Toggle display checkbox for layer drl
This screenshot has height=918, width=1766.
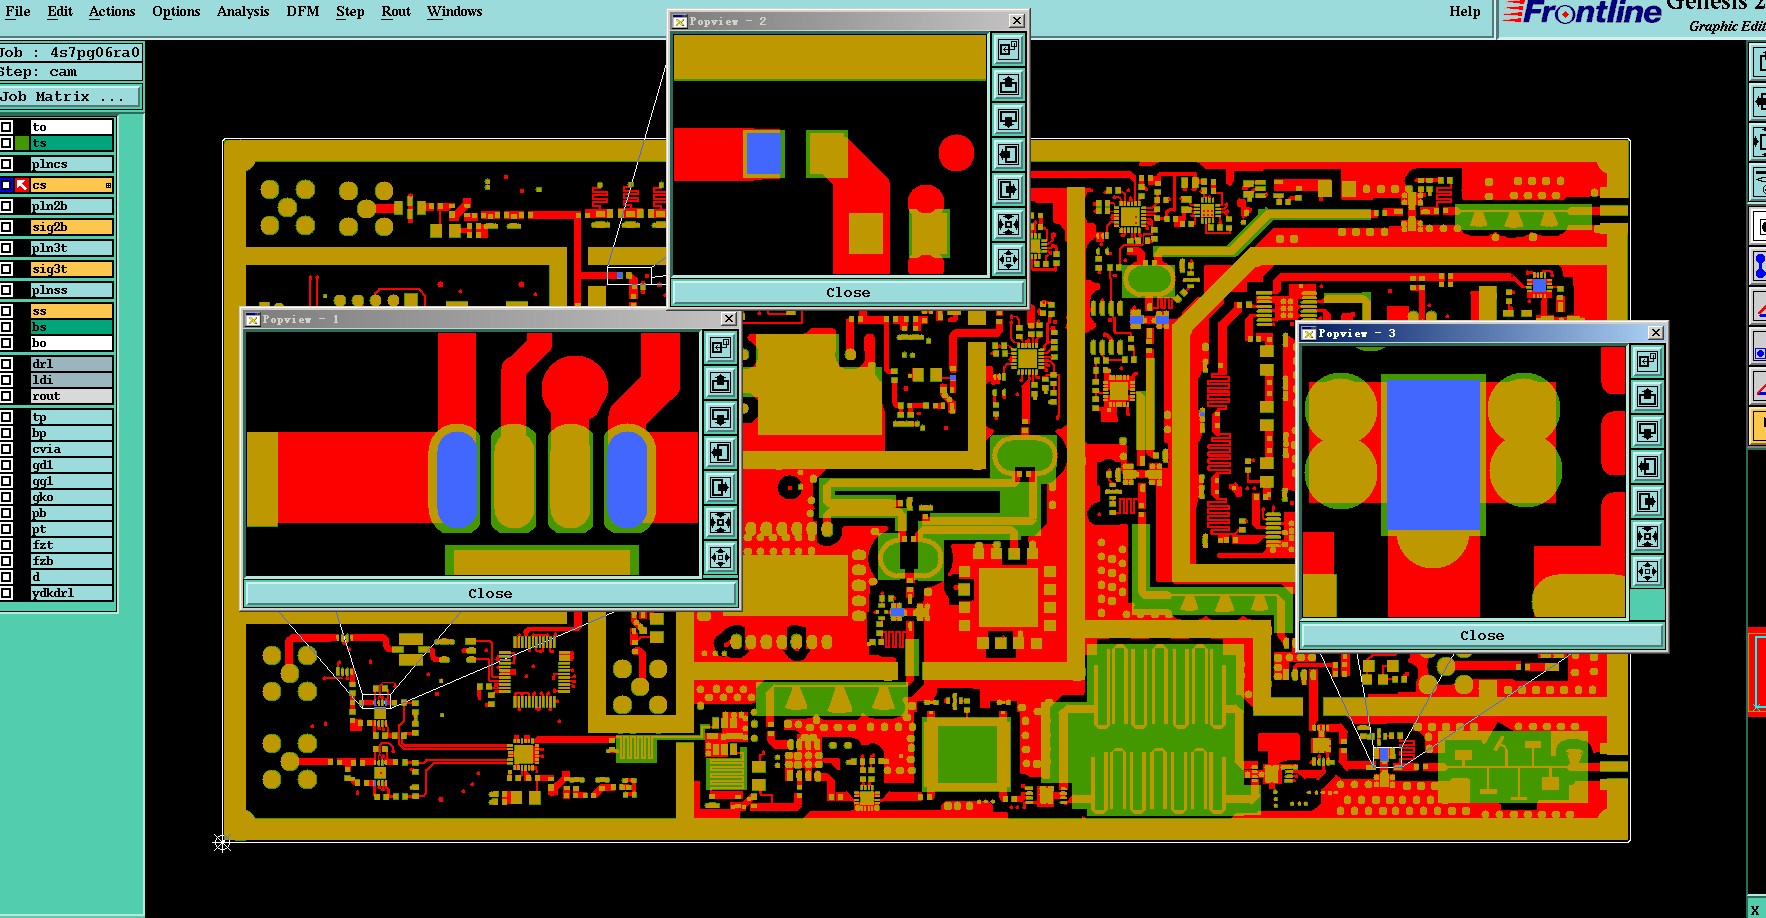click(x=6, y=364)
